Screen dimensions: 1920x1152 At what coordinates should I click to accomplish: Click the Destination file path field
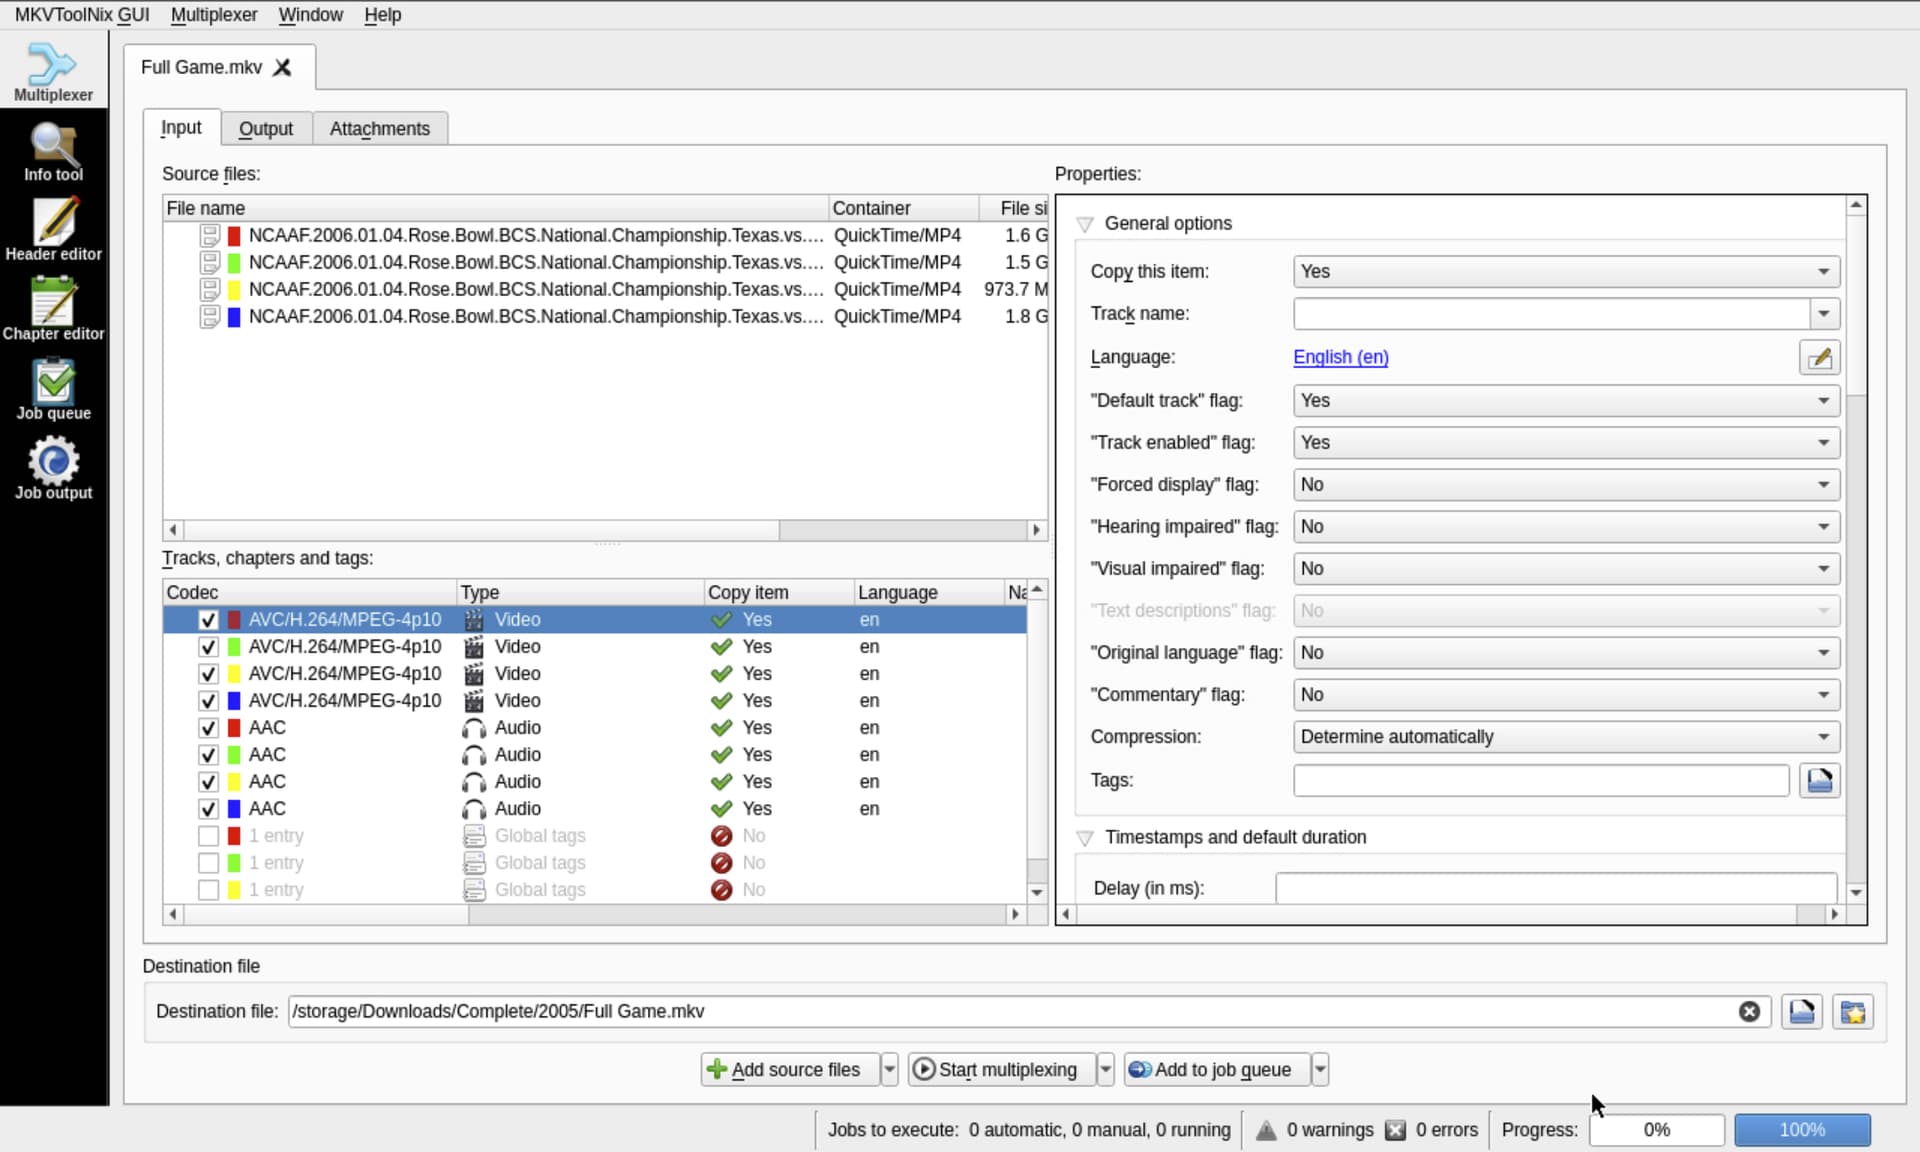[x=1029, y=1011]
